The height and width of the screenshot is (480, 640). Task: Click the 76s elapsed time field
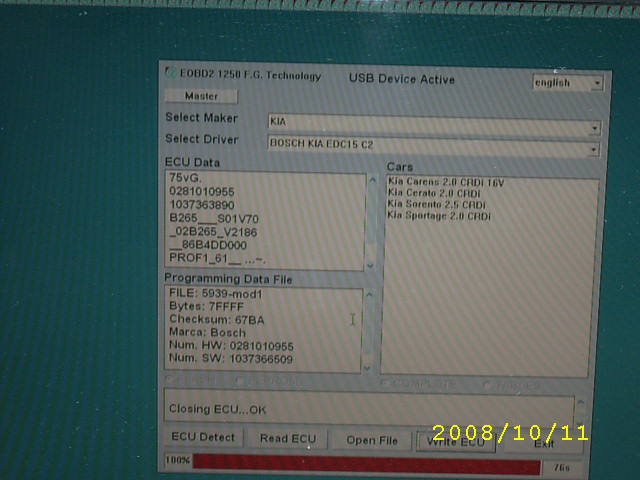[562, 468]
